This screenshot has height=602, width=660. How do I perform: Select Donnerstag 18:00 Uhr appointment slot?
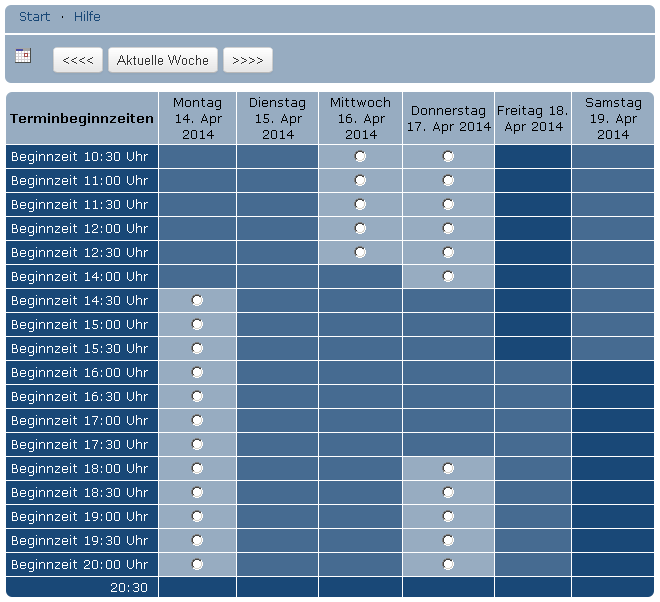tap(448, 469)
